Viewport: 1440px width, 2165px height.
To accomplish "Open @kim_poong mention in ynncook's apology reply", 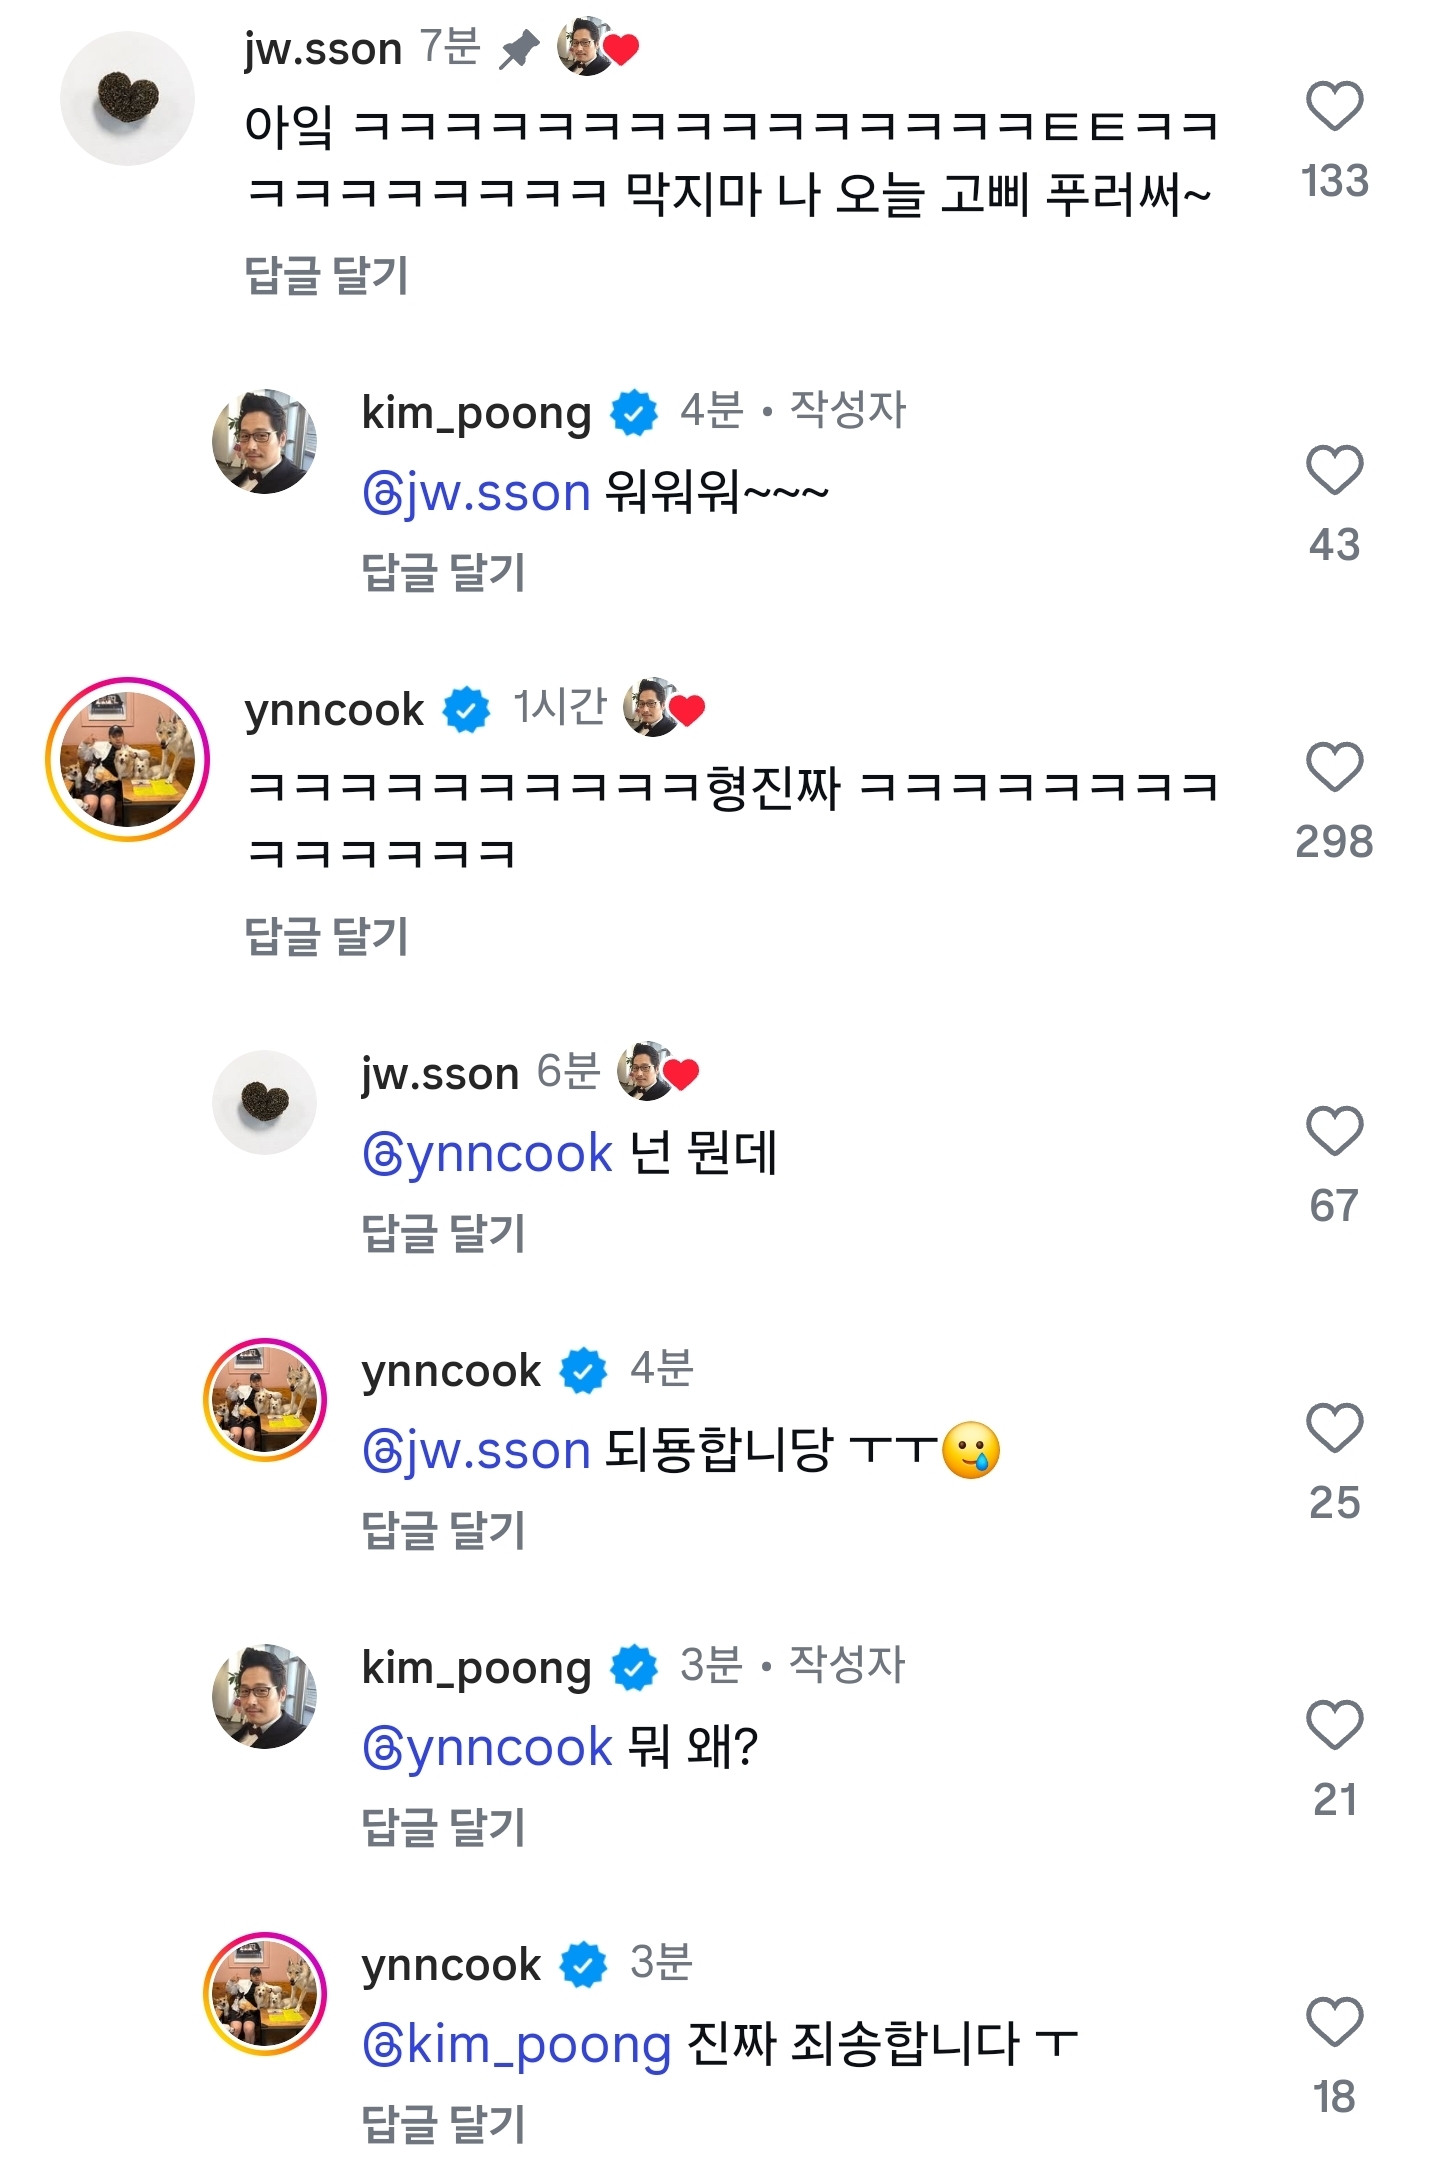I will pos(516,2045).
